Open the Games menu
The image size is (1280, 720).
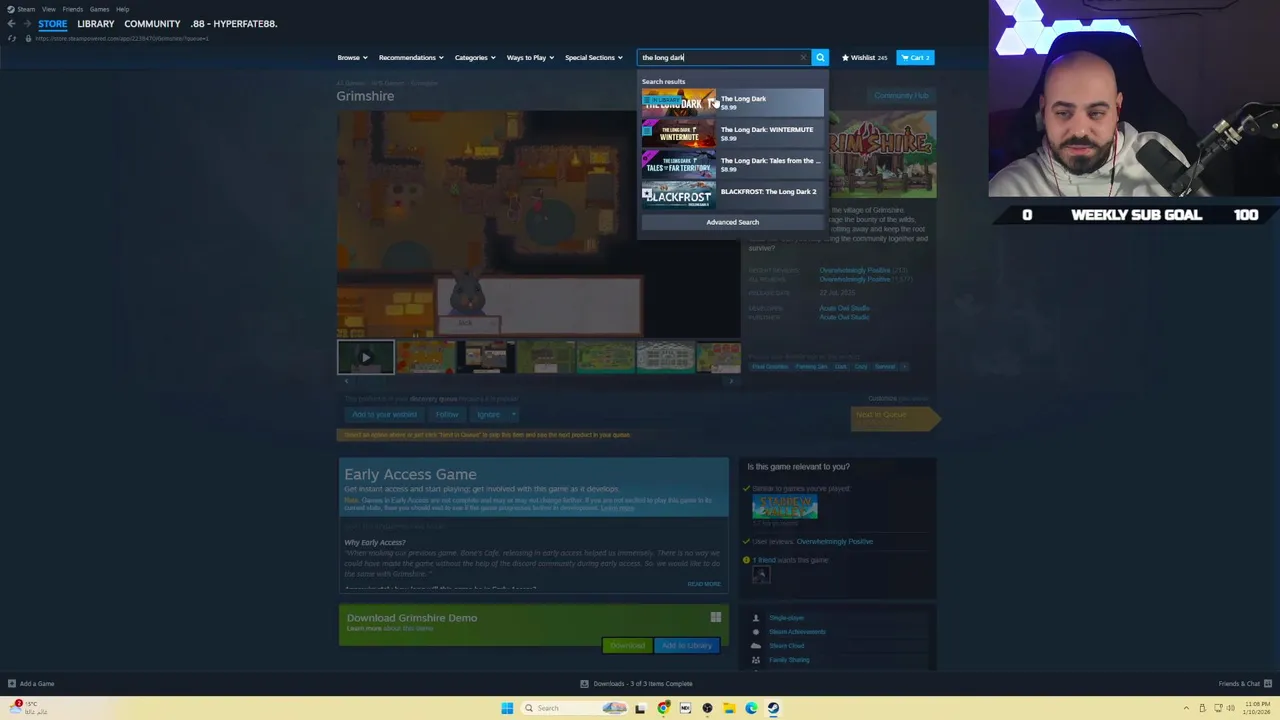(99, 9)
